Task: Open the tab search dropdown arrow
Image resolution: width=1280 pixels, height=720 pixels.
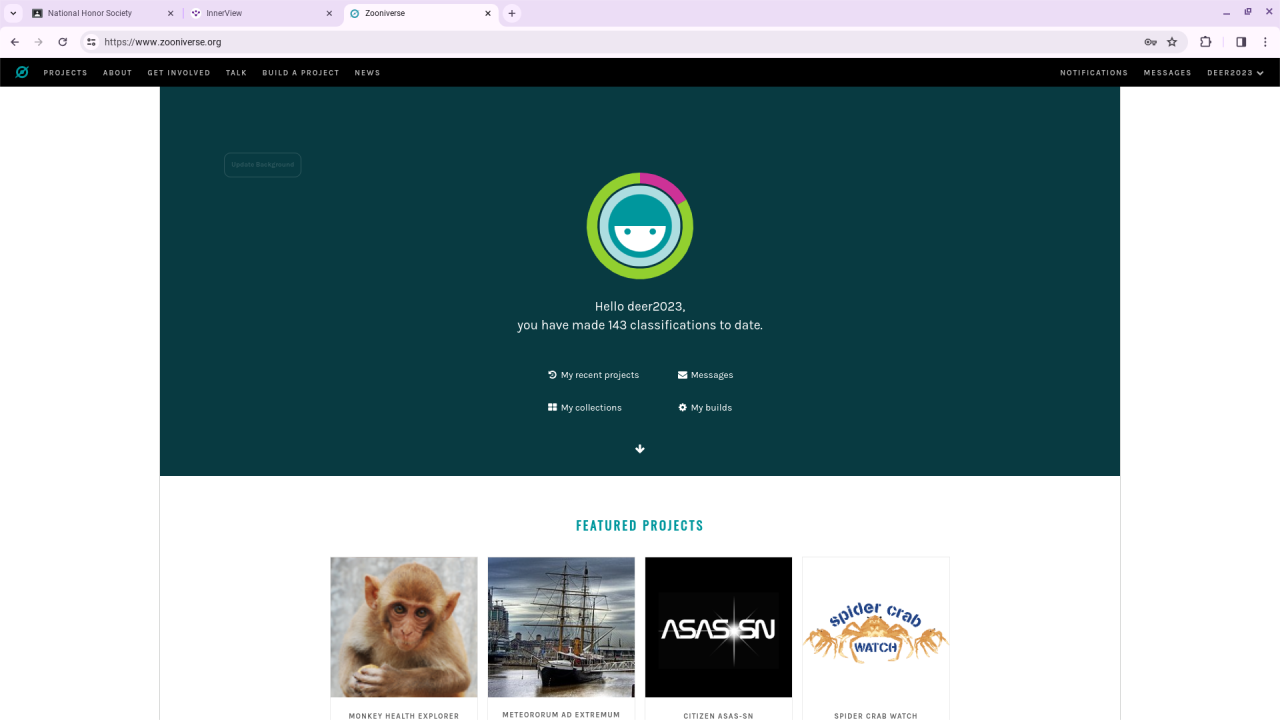Action: [x=13, y=14]
